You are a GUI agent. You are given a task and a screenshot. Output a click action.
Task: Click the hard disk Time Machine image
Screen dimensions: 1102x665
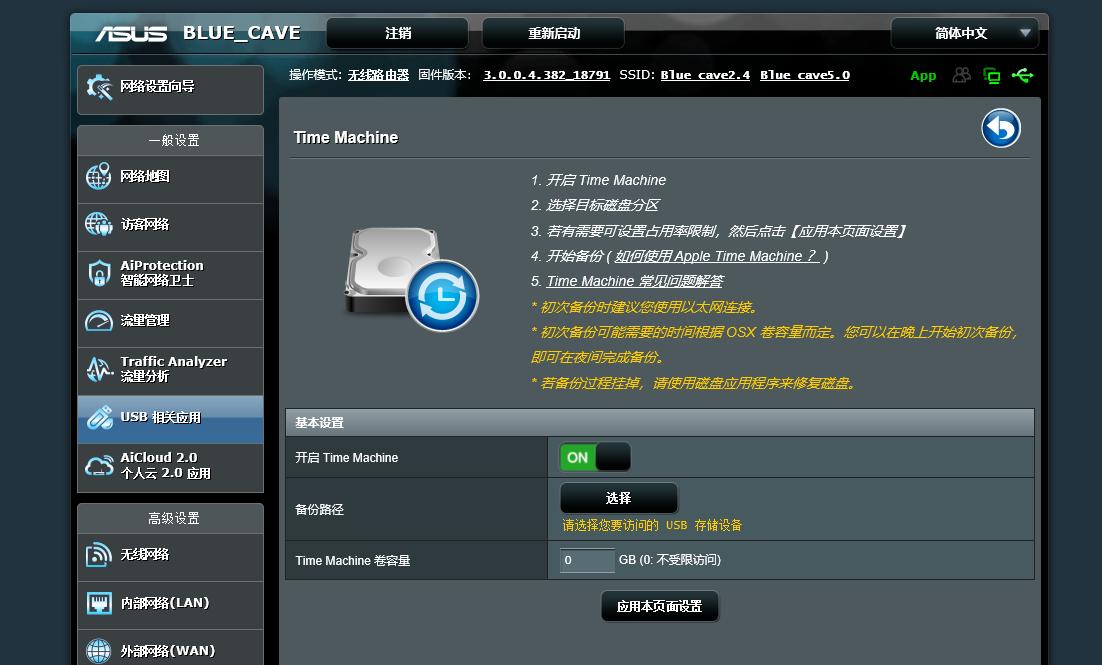pos(411,278)
